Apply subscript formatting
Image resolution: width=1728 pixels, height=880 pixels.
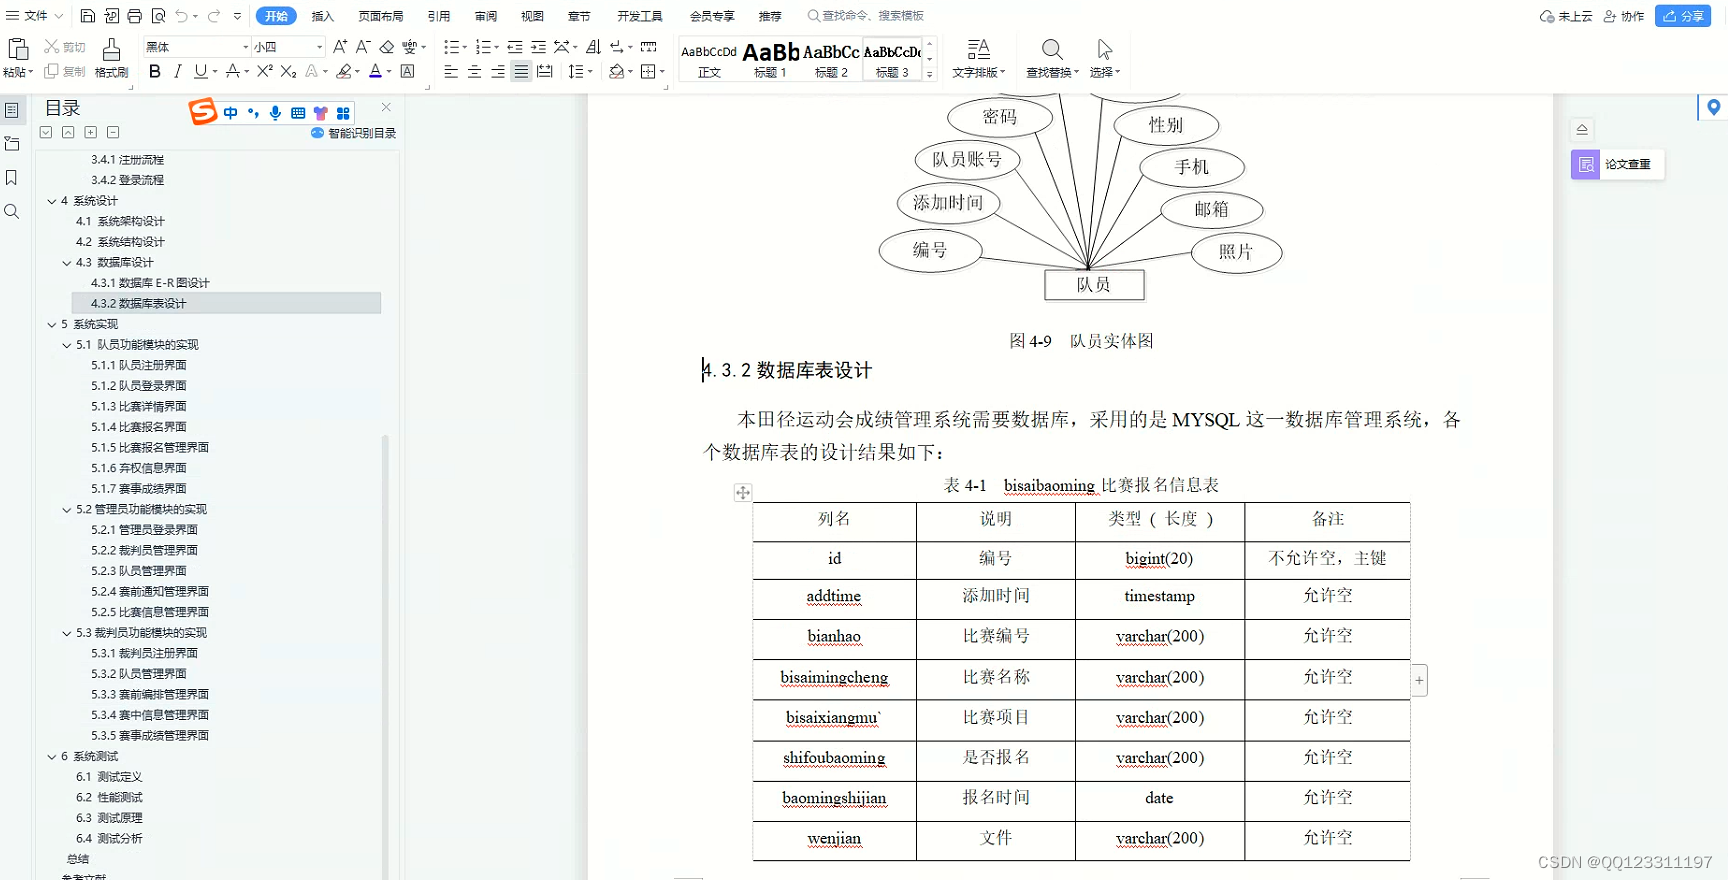[288, 71]
